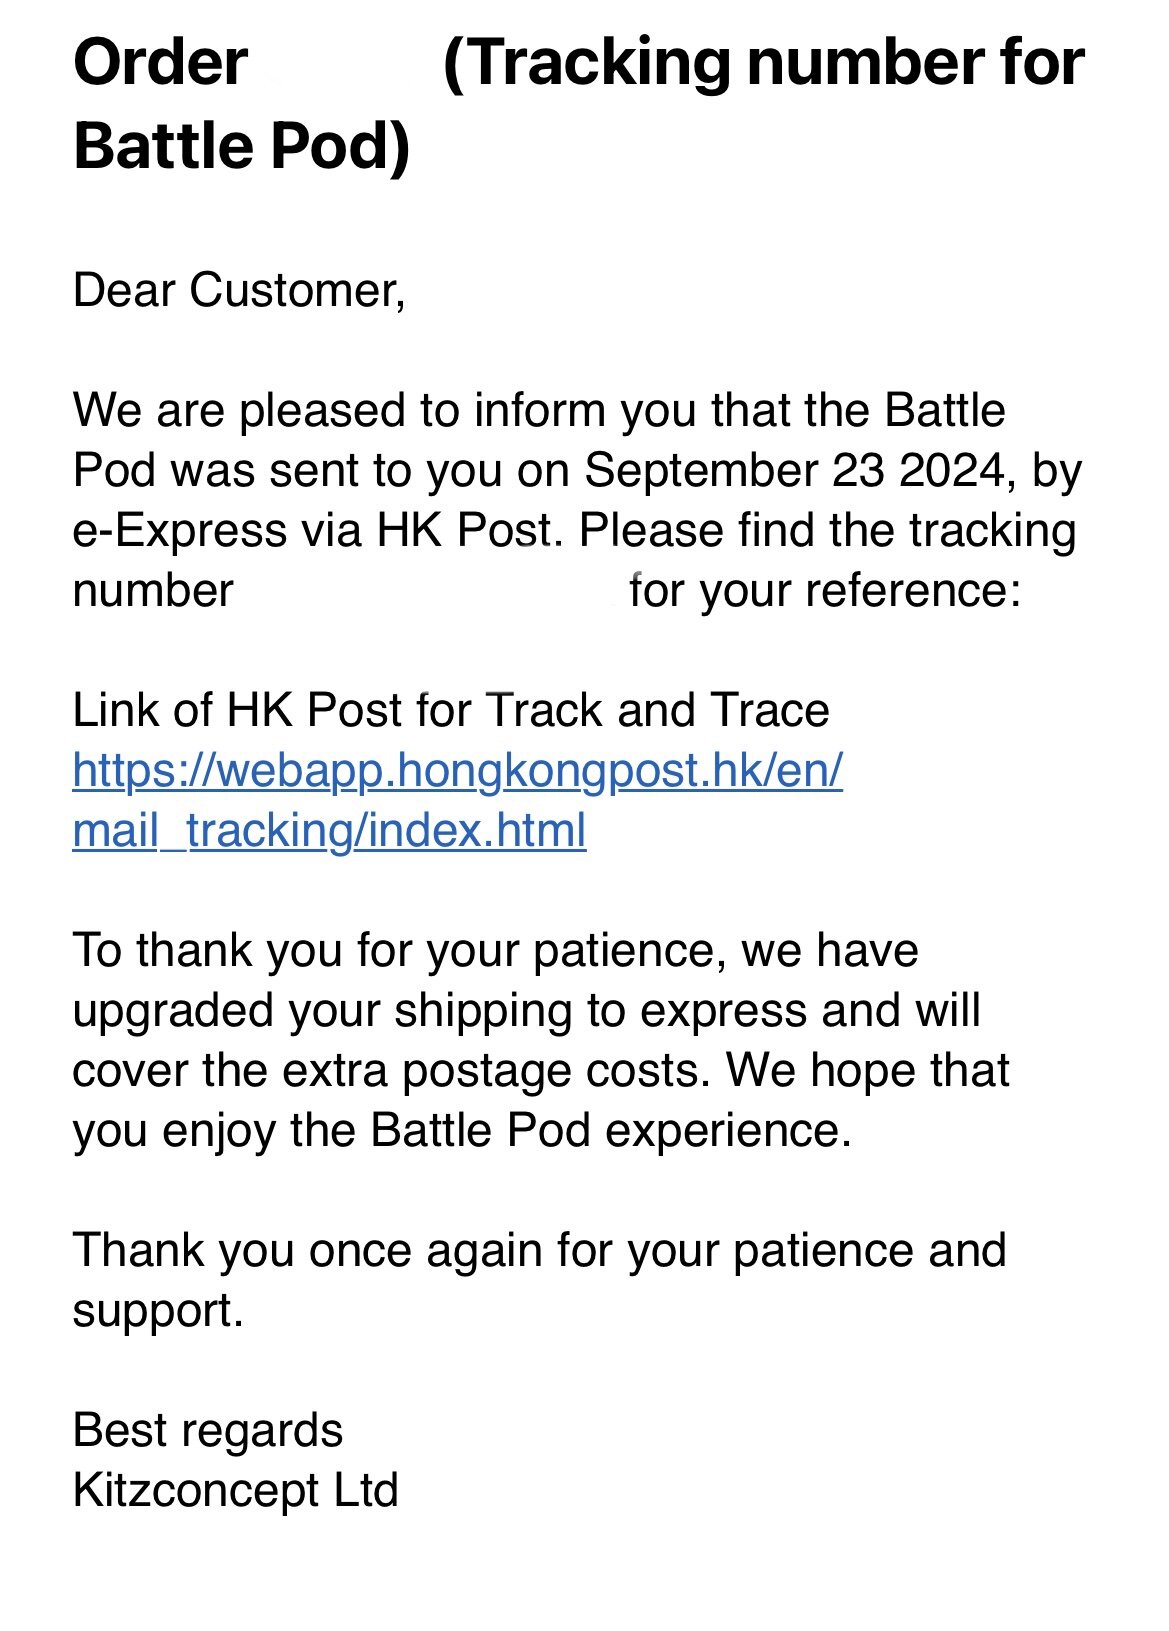Click the 'Best regards' sign-off
The height and width of the screenshot is (1631, 1169).
208,1431
